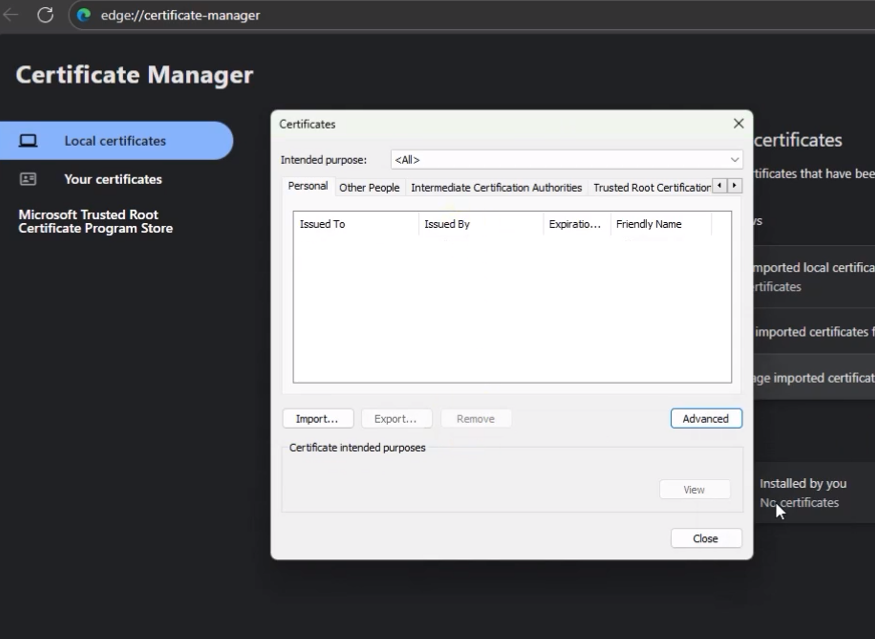
Task: Close the Certificates dialog with X
Action: click(x=738, y=124)
